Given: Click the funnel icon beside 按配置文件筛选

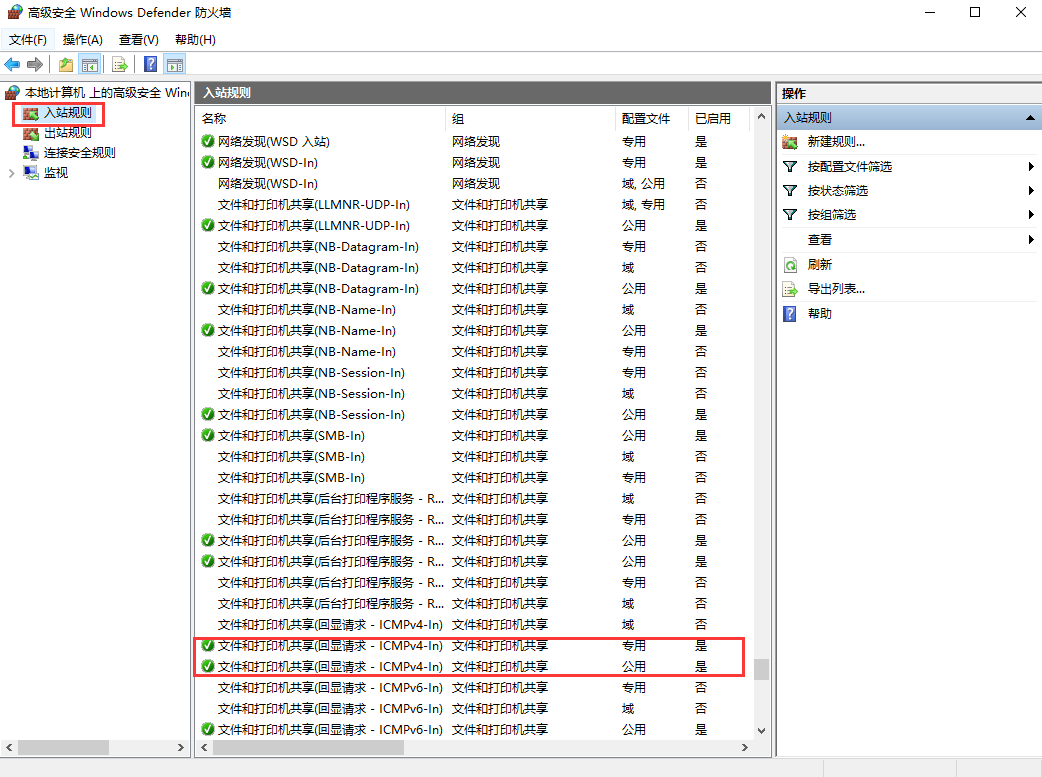Looking at the screenshot, I should pyautogui.click(x=790, y=166).
